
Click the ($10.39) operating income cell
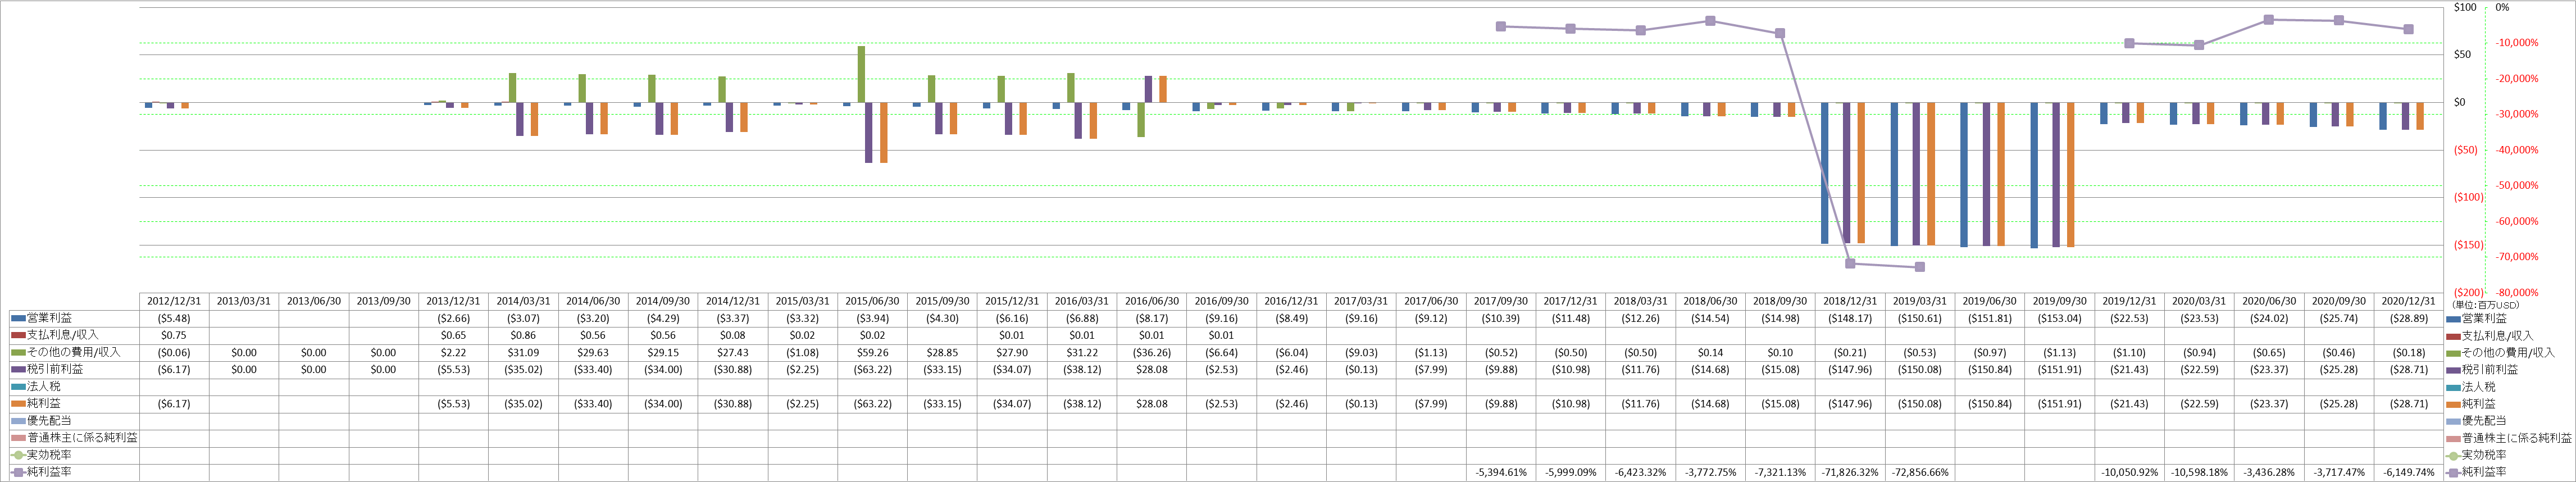pos(1500,318)
